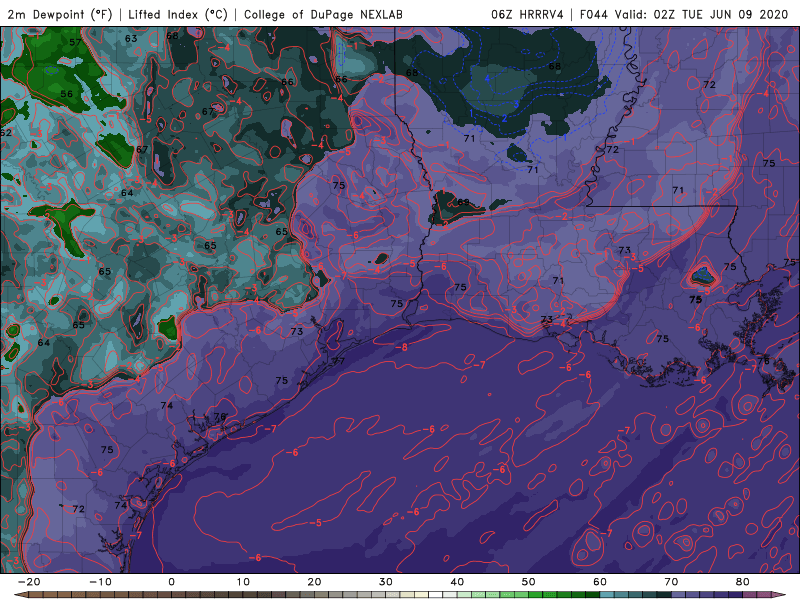The image size is (800, 600).
Task: Click the "77" dewpoint value on the coast
Action: [338, 361]
